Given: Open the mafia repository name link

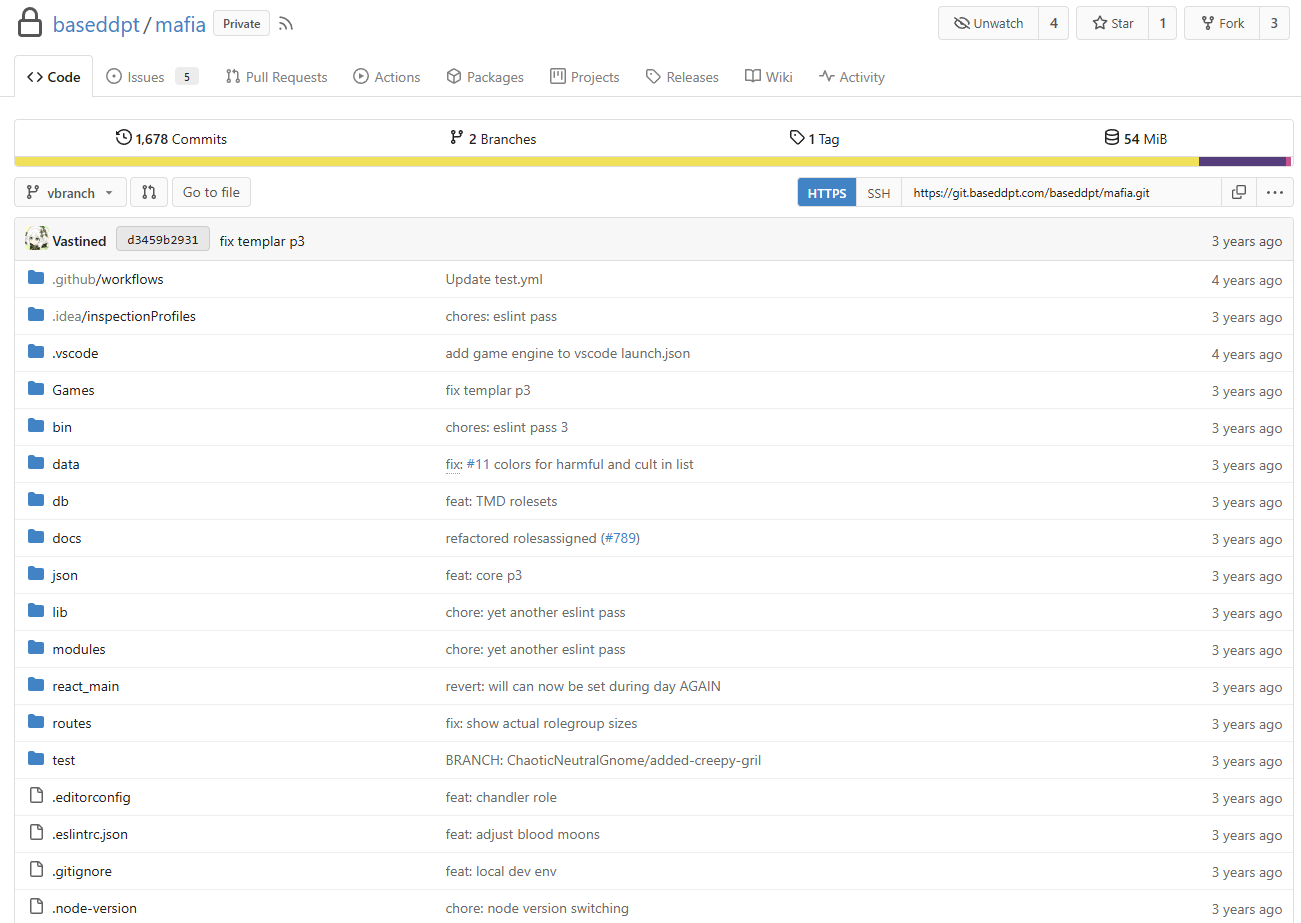Looking at the screenshot, I should 180,24.
